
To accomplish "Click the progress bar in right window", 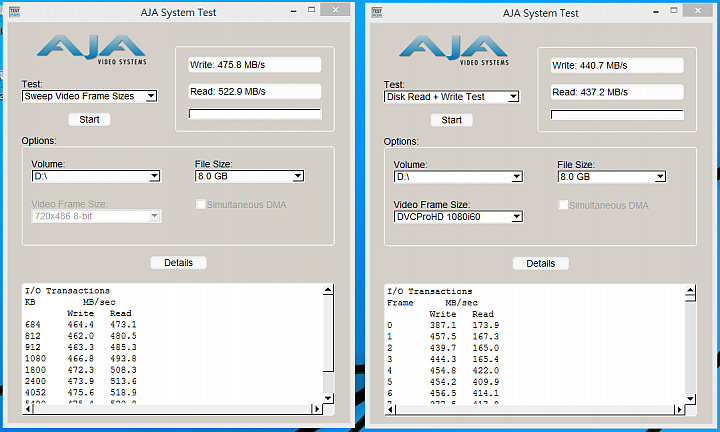I will (617, 115).
